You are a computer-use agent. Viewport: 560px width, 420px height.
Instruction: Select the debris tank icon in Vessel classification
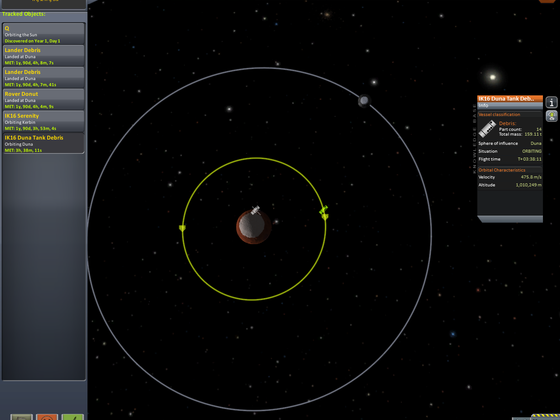(488, 129)
